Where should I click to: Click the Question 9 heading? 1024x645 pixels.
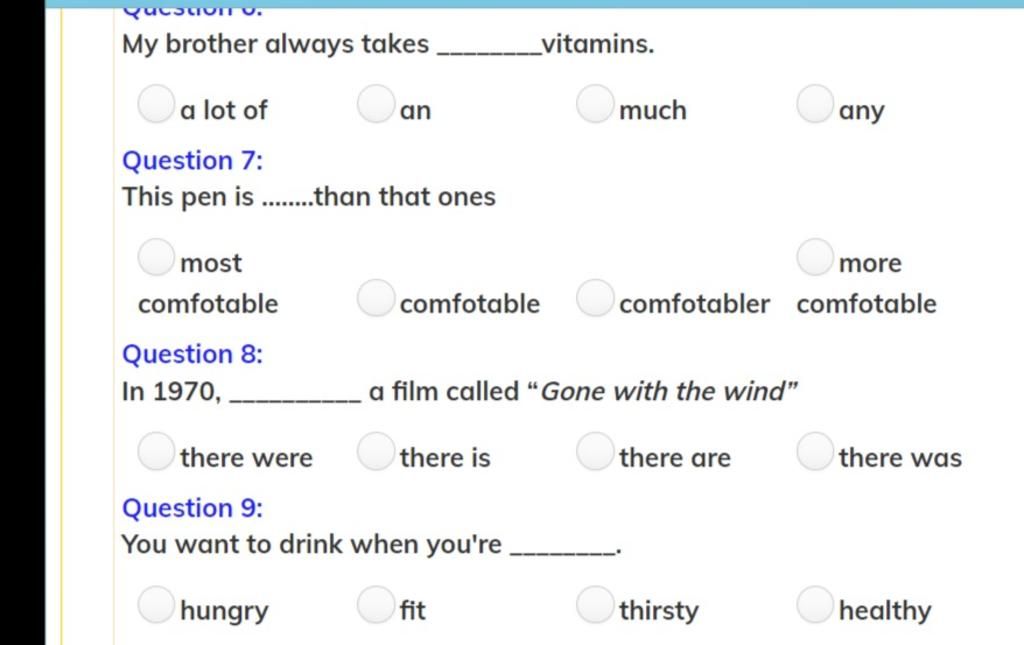click(x=193, y=508)
